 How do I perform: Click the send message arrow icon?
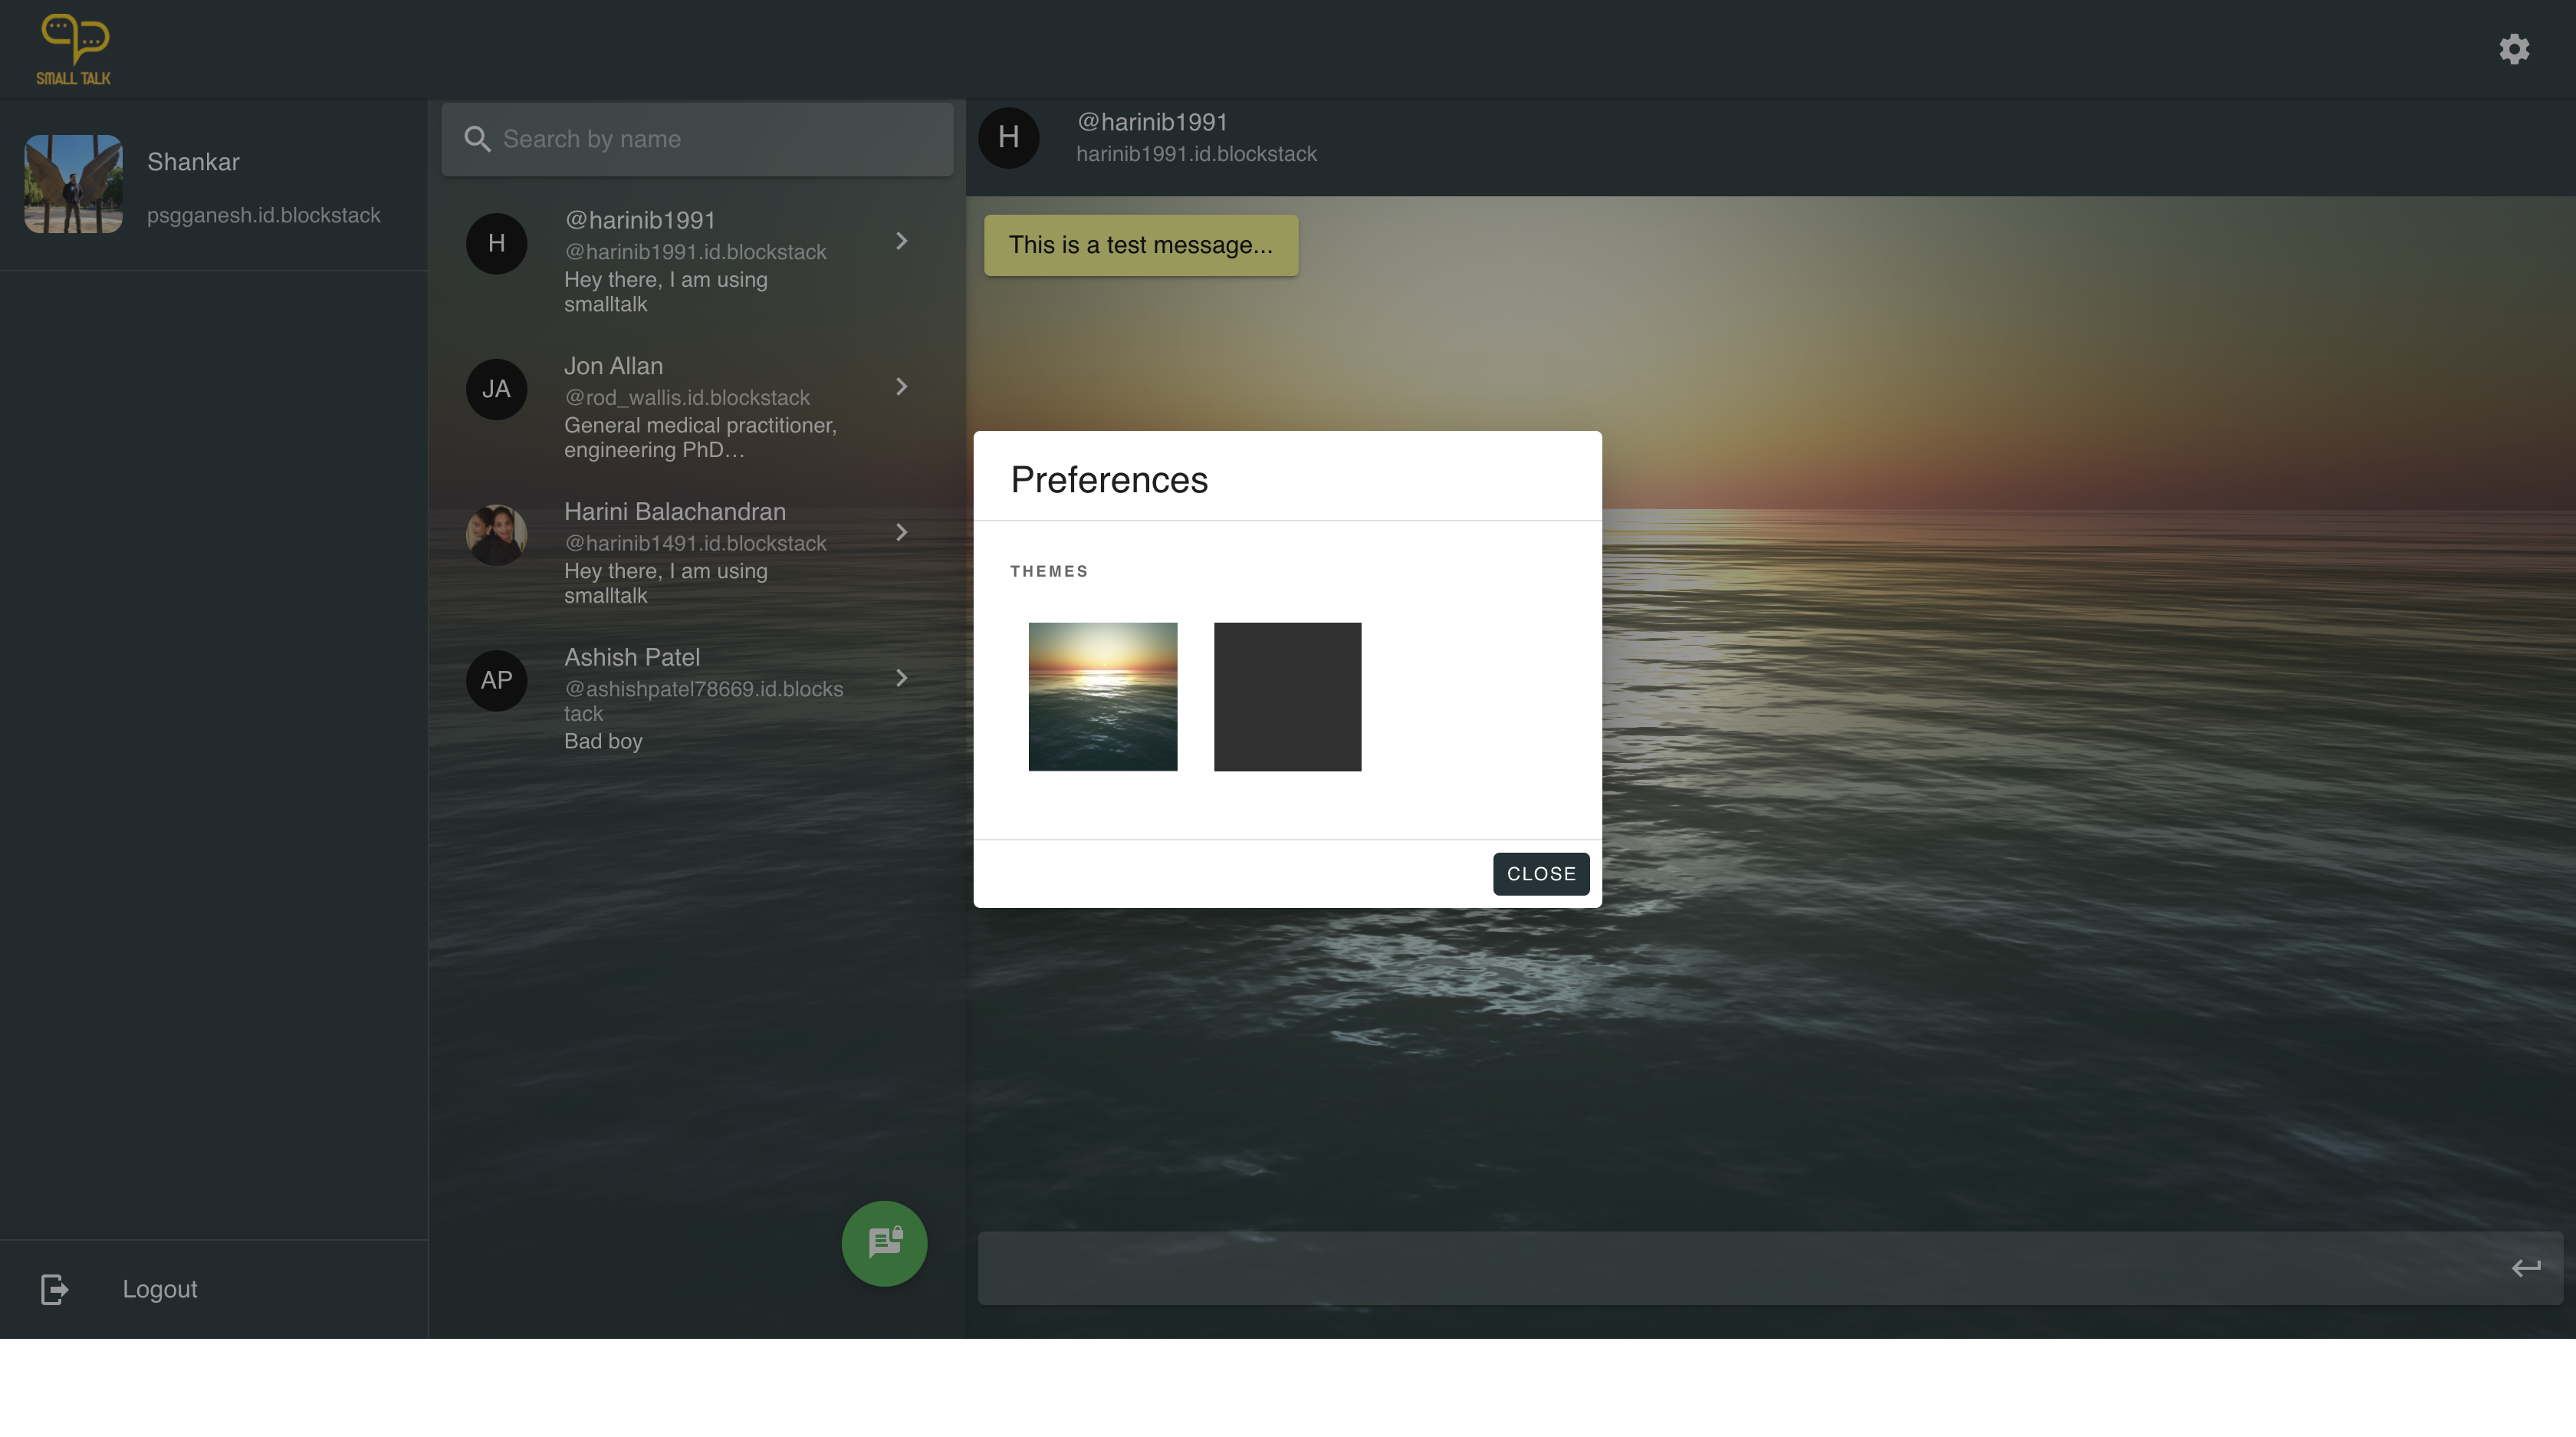tap(2525, 1268)
